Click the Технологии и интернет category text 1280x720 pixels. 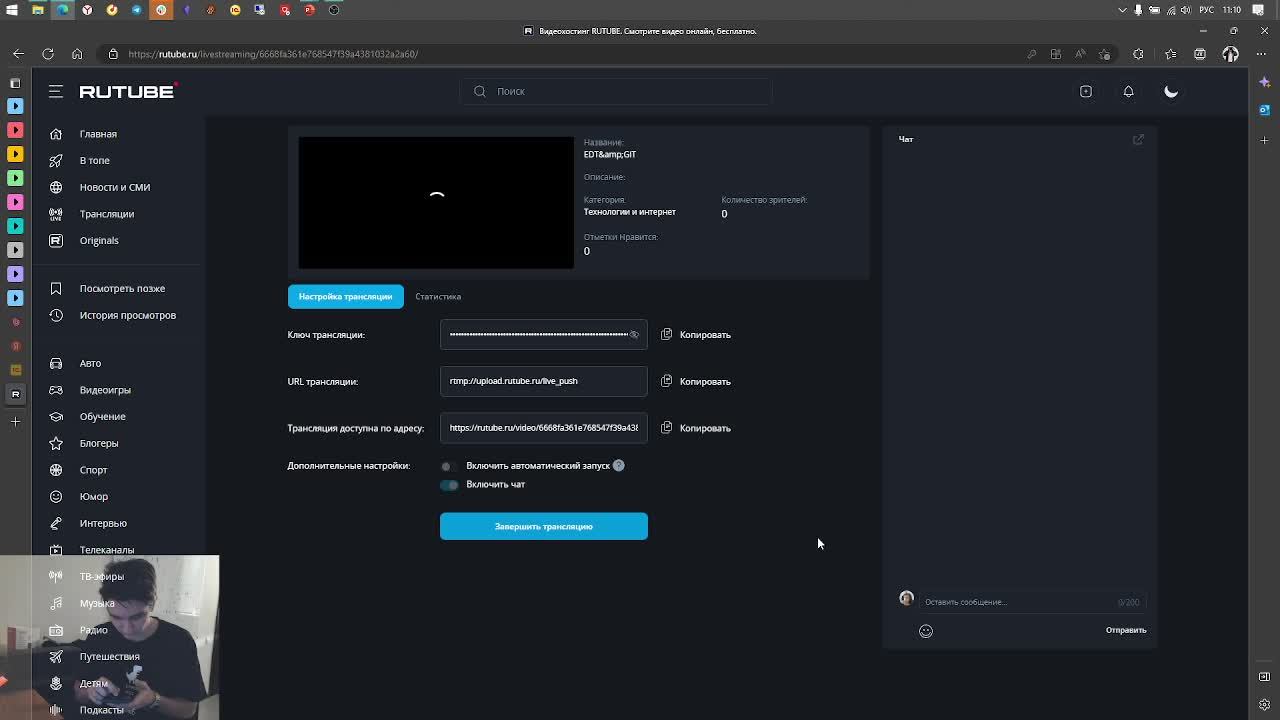pos(630,212)
